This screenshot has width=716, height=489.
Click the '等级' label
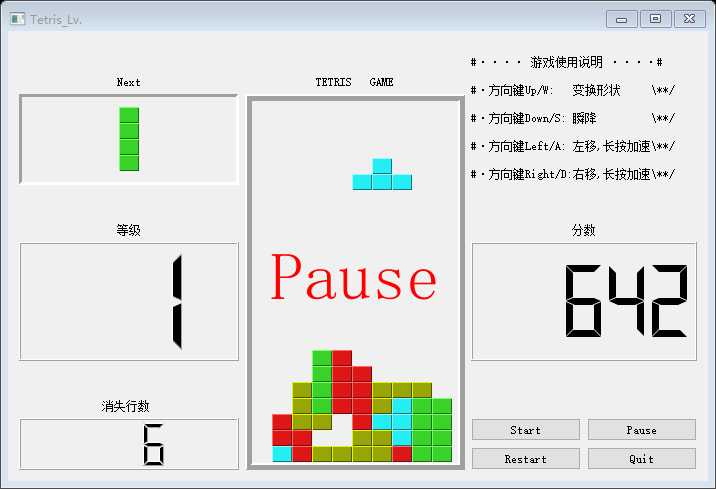point(128,230)
